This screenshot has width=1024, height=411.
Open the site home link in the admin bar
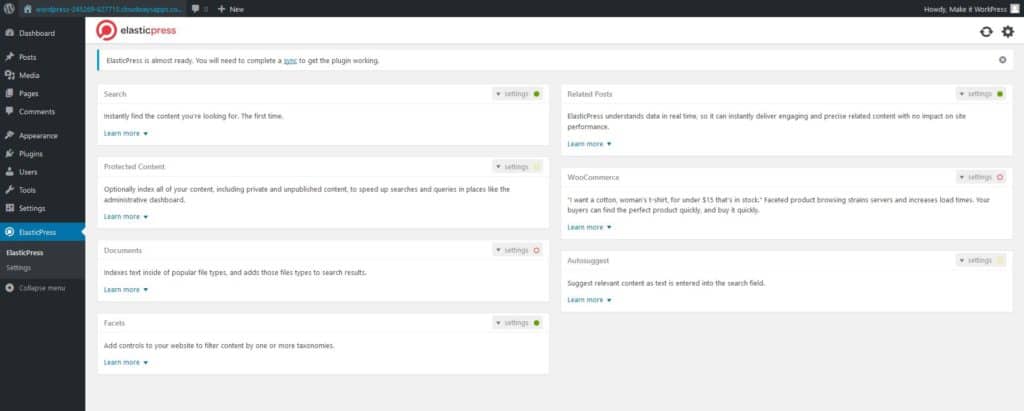103,9
